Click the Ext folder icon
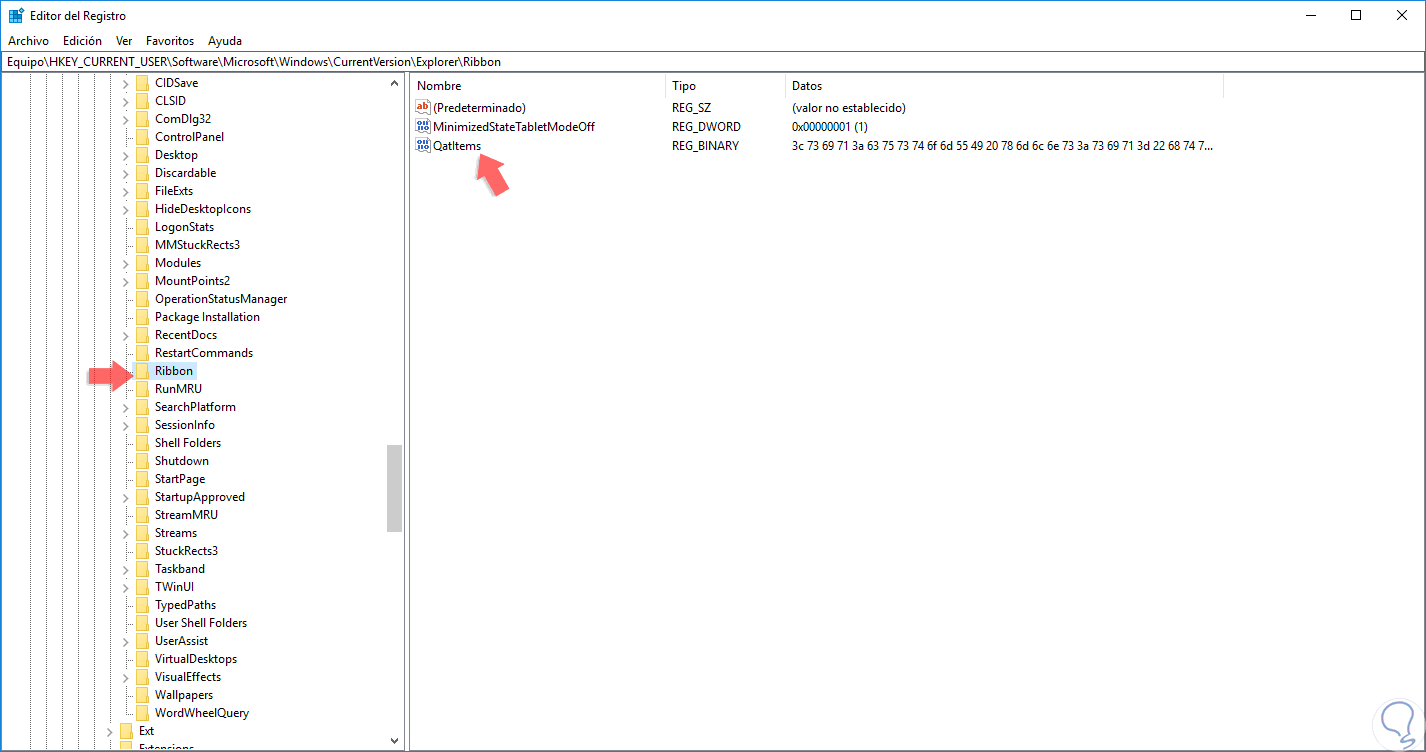This screenshot has width=1426, height=752. point(126,731)
